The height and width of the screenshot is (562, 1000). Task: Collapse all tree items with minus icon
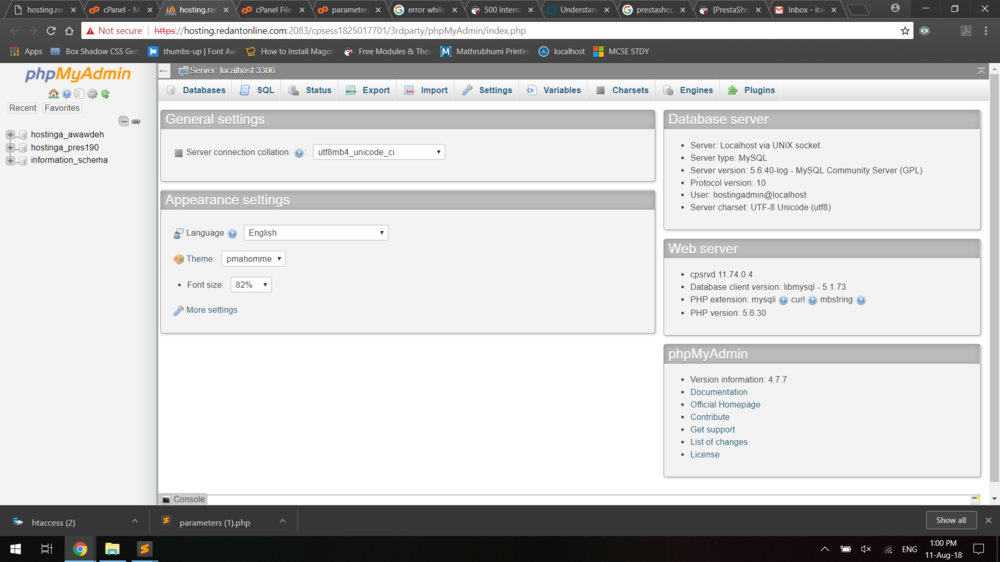point(124,121)
